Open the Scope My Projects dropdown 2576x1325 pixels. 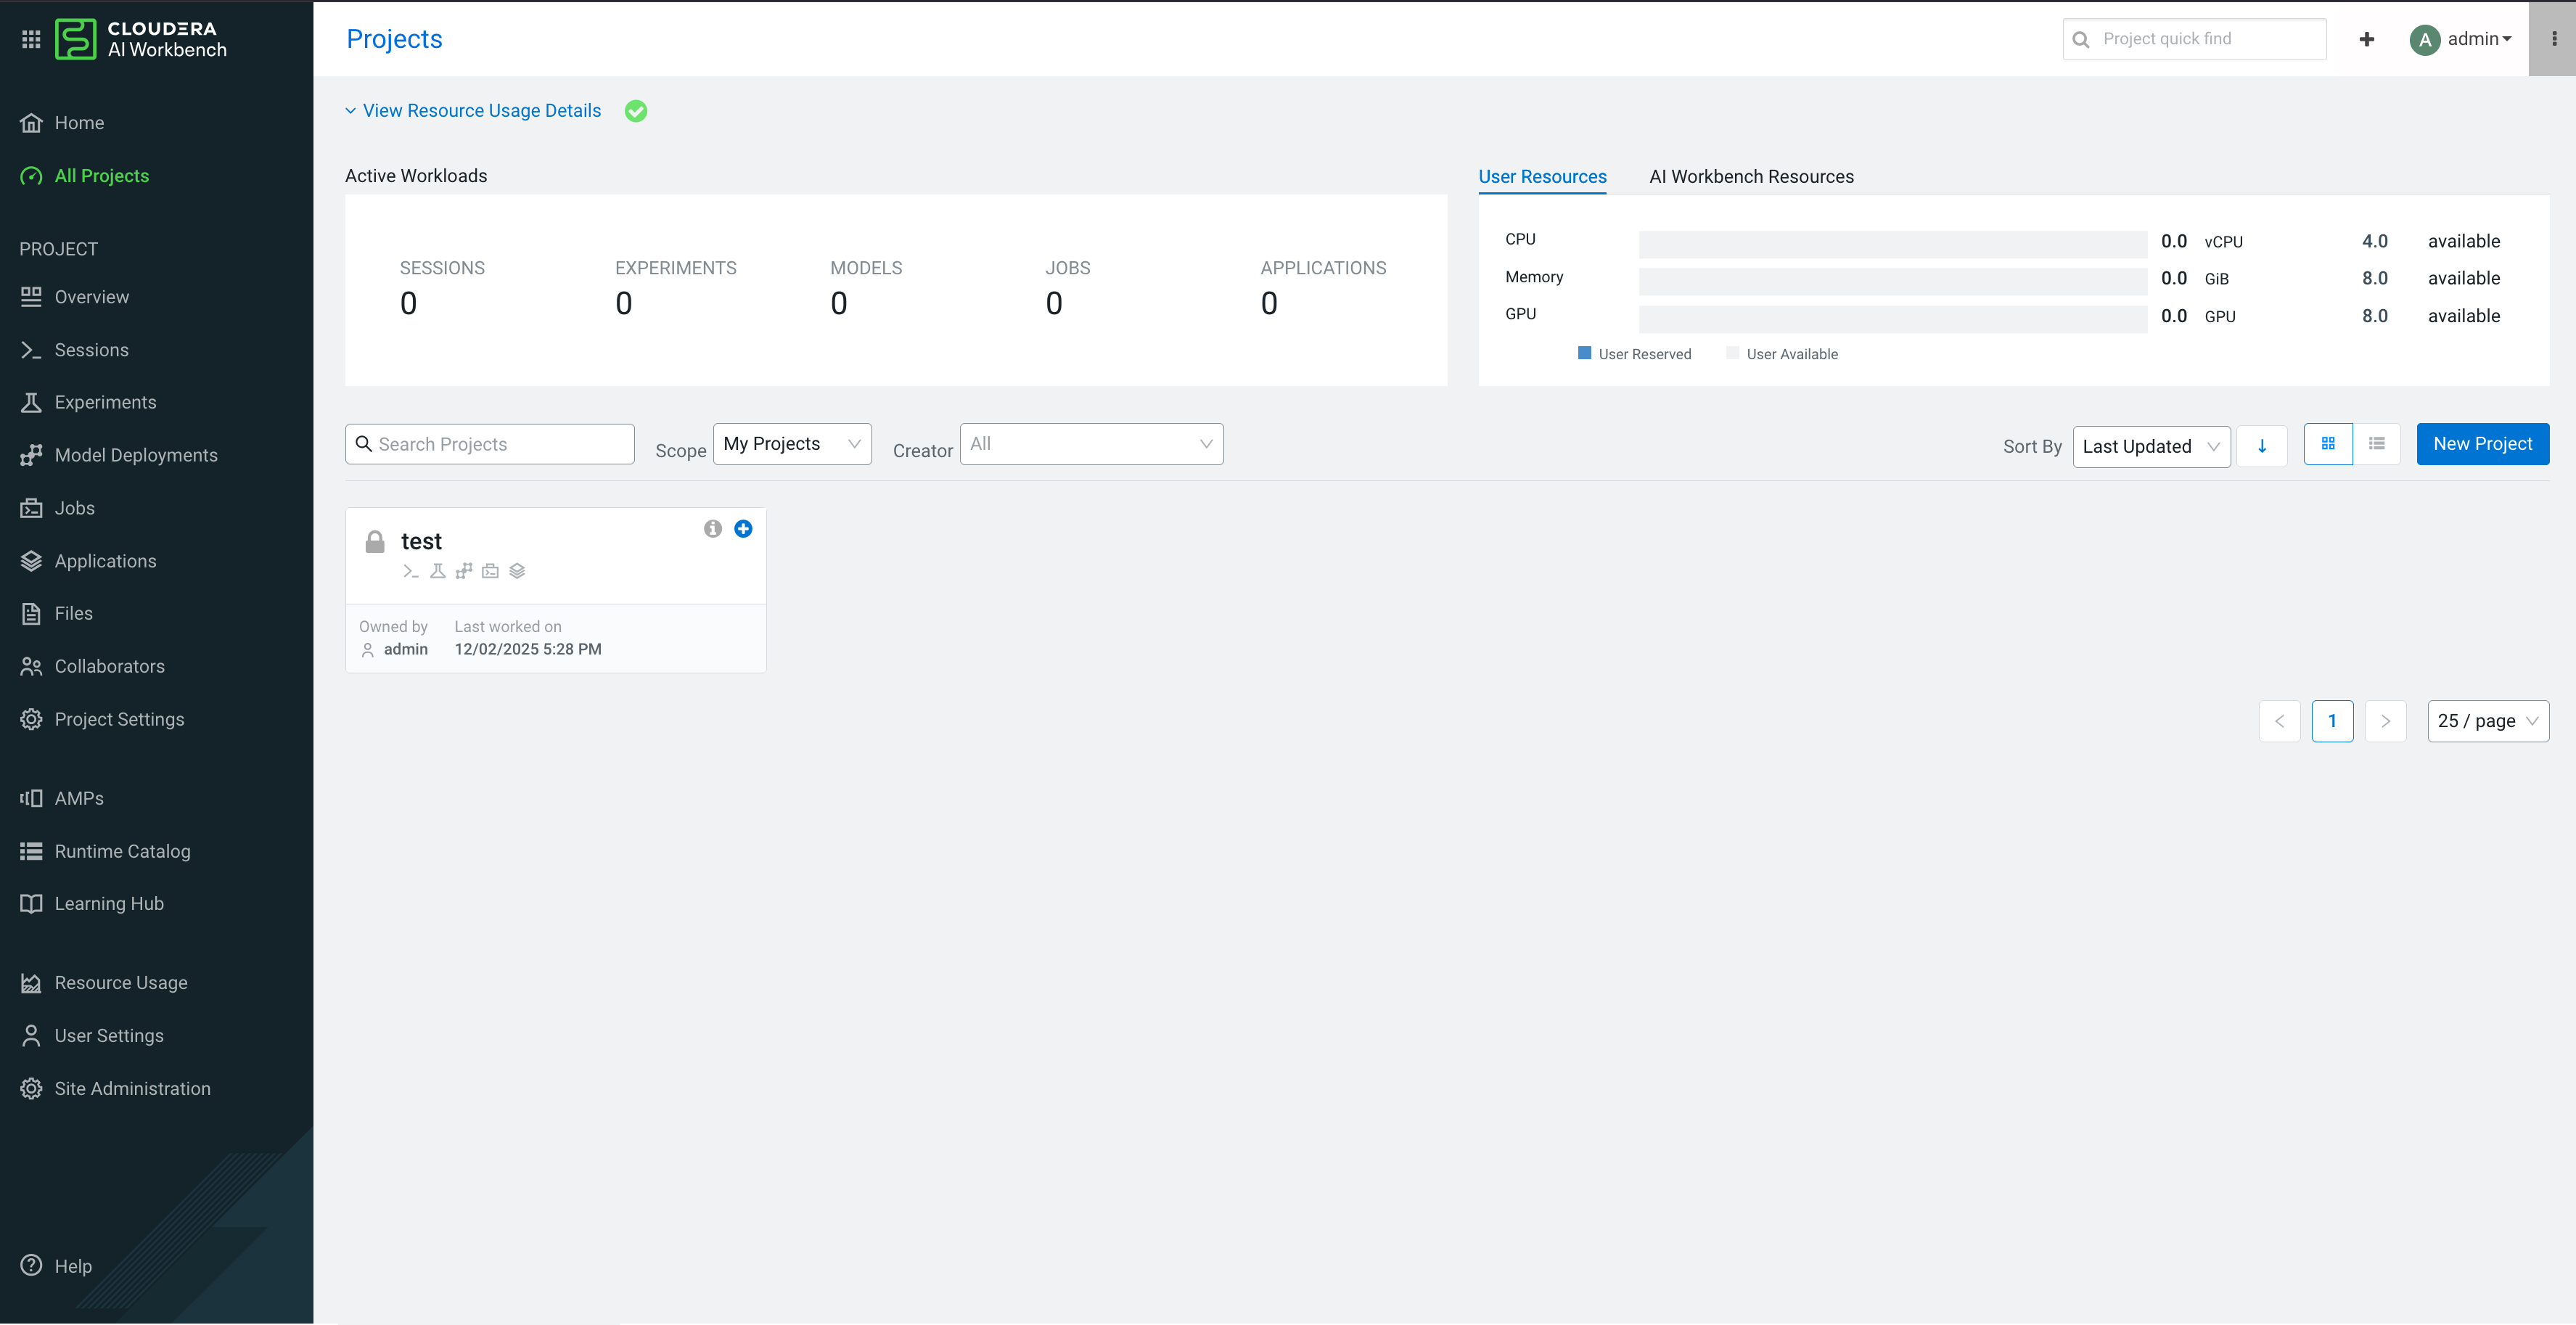[x=791, y=444]
